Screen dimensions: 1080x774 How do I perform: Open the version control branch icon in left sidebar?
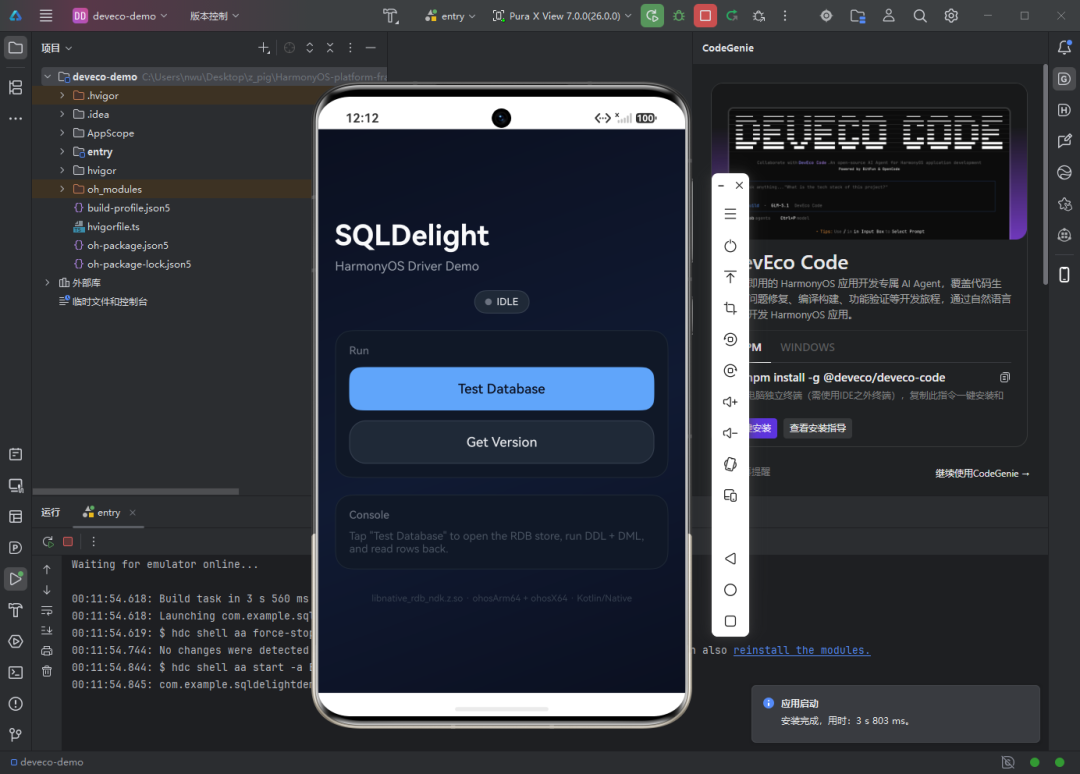point(15,735)
